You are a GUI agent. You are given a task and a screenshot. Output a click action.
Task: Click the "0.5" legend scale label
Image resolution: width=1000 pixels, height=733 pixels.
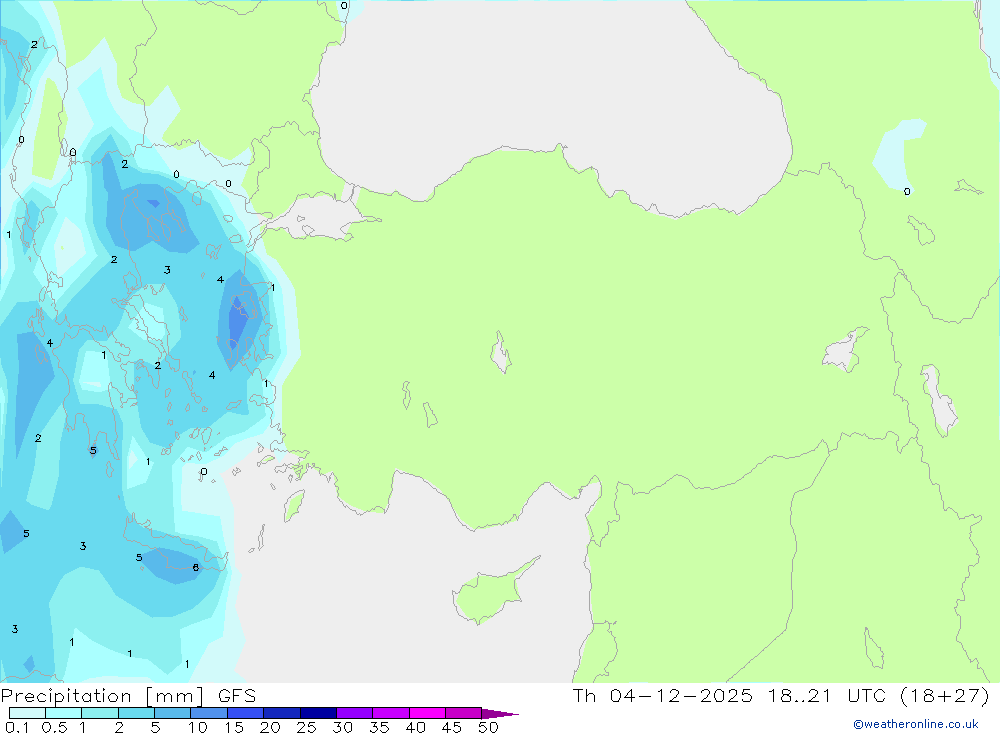pos(55,727)
